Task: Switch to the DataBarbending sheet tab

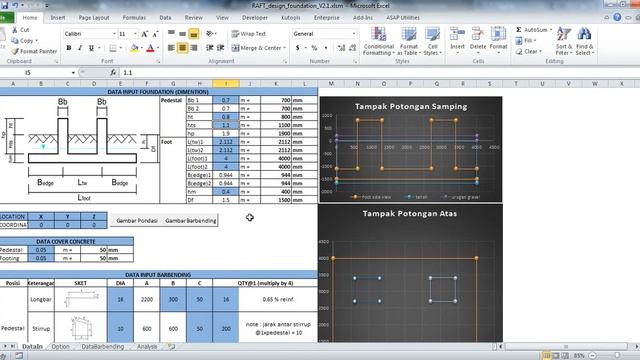Action: (102, 346)
